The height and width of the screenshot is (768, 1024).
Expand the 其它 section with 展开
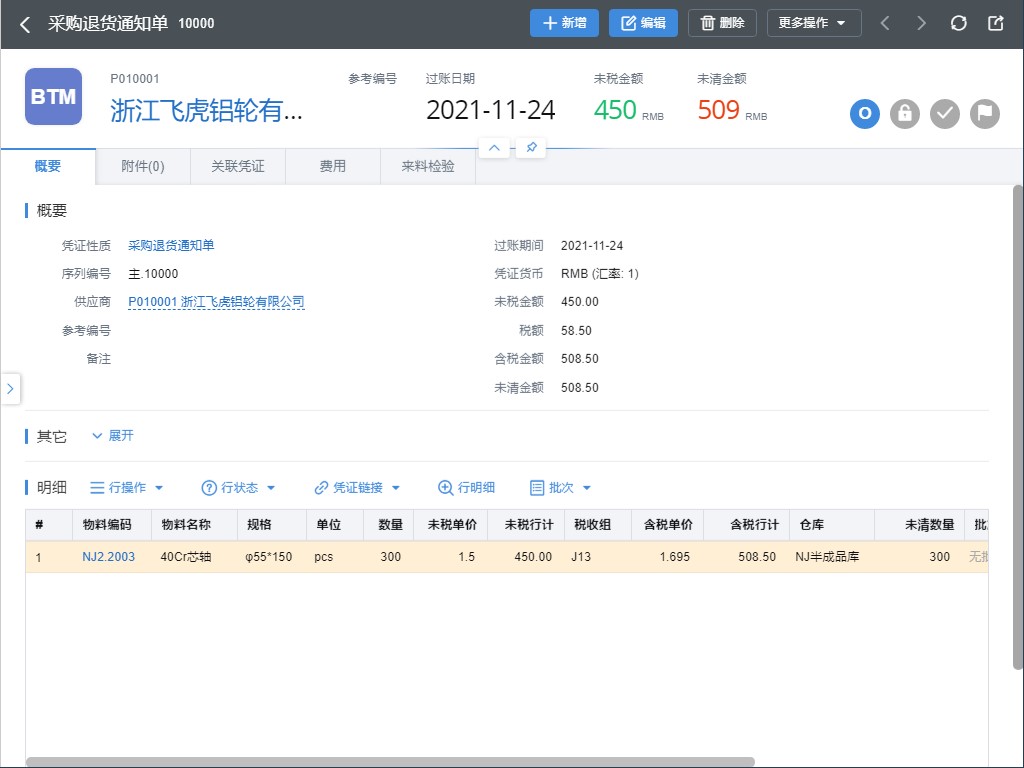pos(114,436)
